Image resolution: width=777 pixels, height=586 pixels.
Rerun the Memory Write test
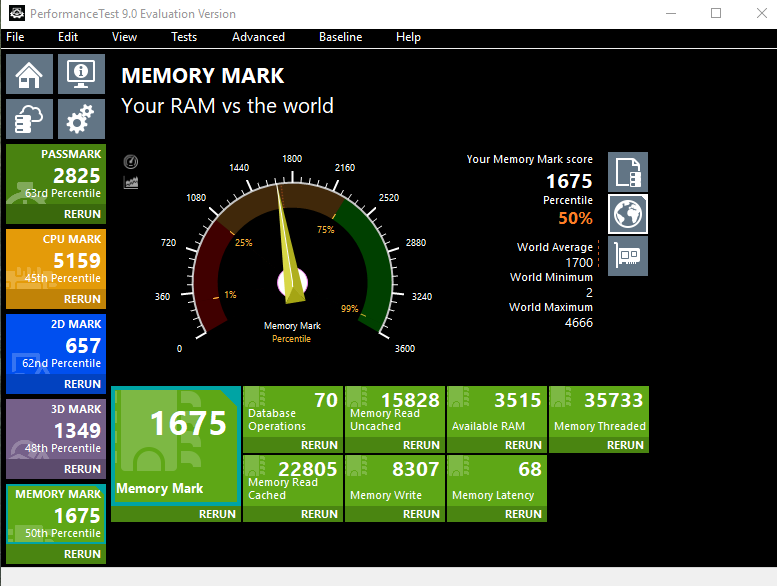click(x=421, y=514)
